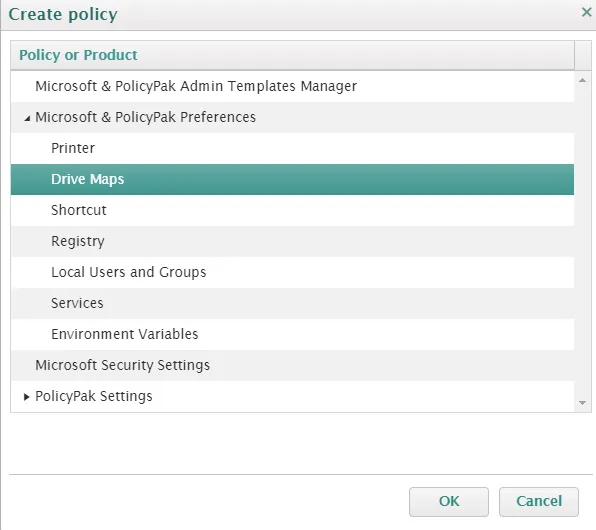Click the list scrollbar track
Screen dimensions: 596x530
click(x=582, y=241)
